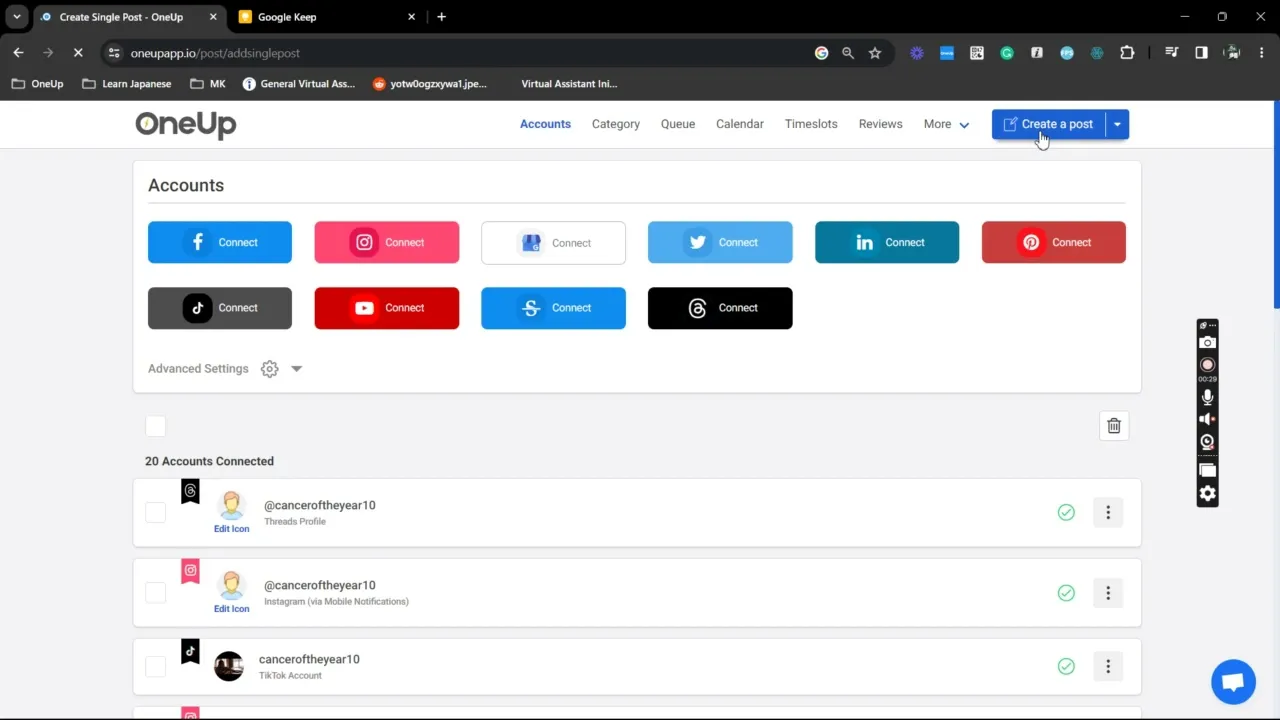Bookmark this page with star icon
This screenshot has width=1280, height=720.
[x=875, y=53]
